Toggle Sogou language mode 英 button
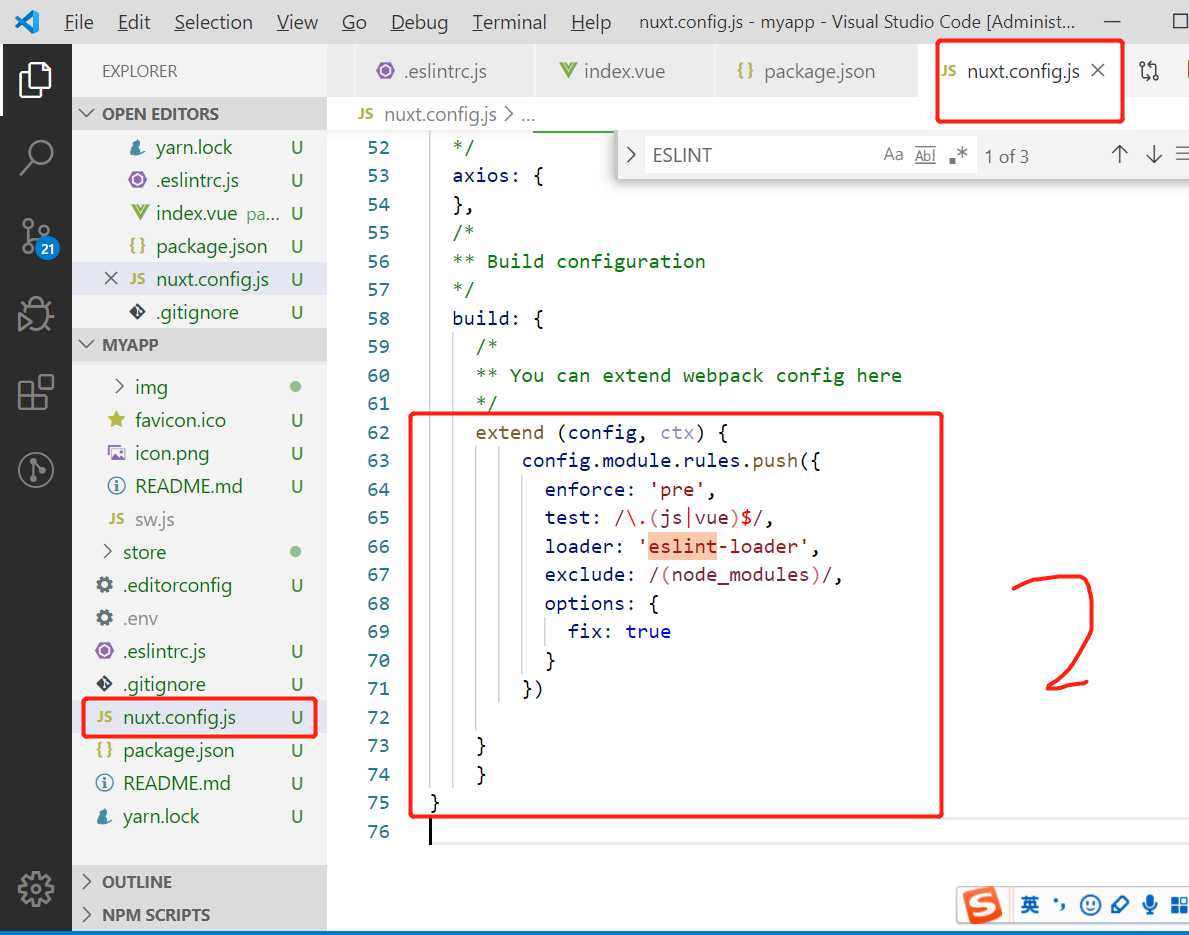 point(1029,905)
